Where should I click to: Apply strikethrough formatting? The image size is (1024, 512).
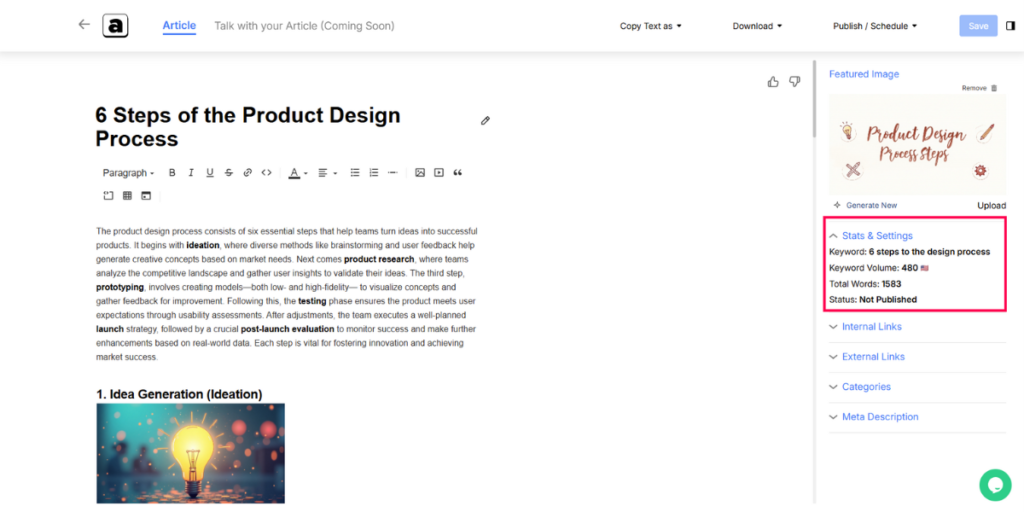pyautogui.click(x=229, y=173)
